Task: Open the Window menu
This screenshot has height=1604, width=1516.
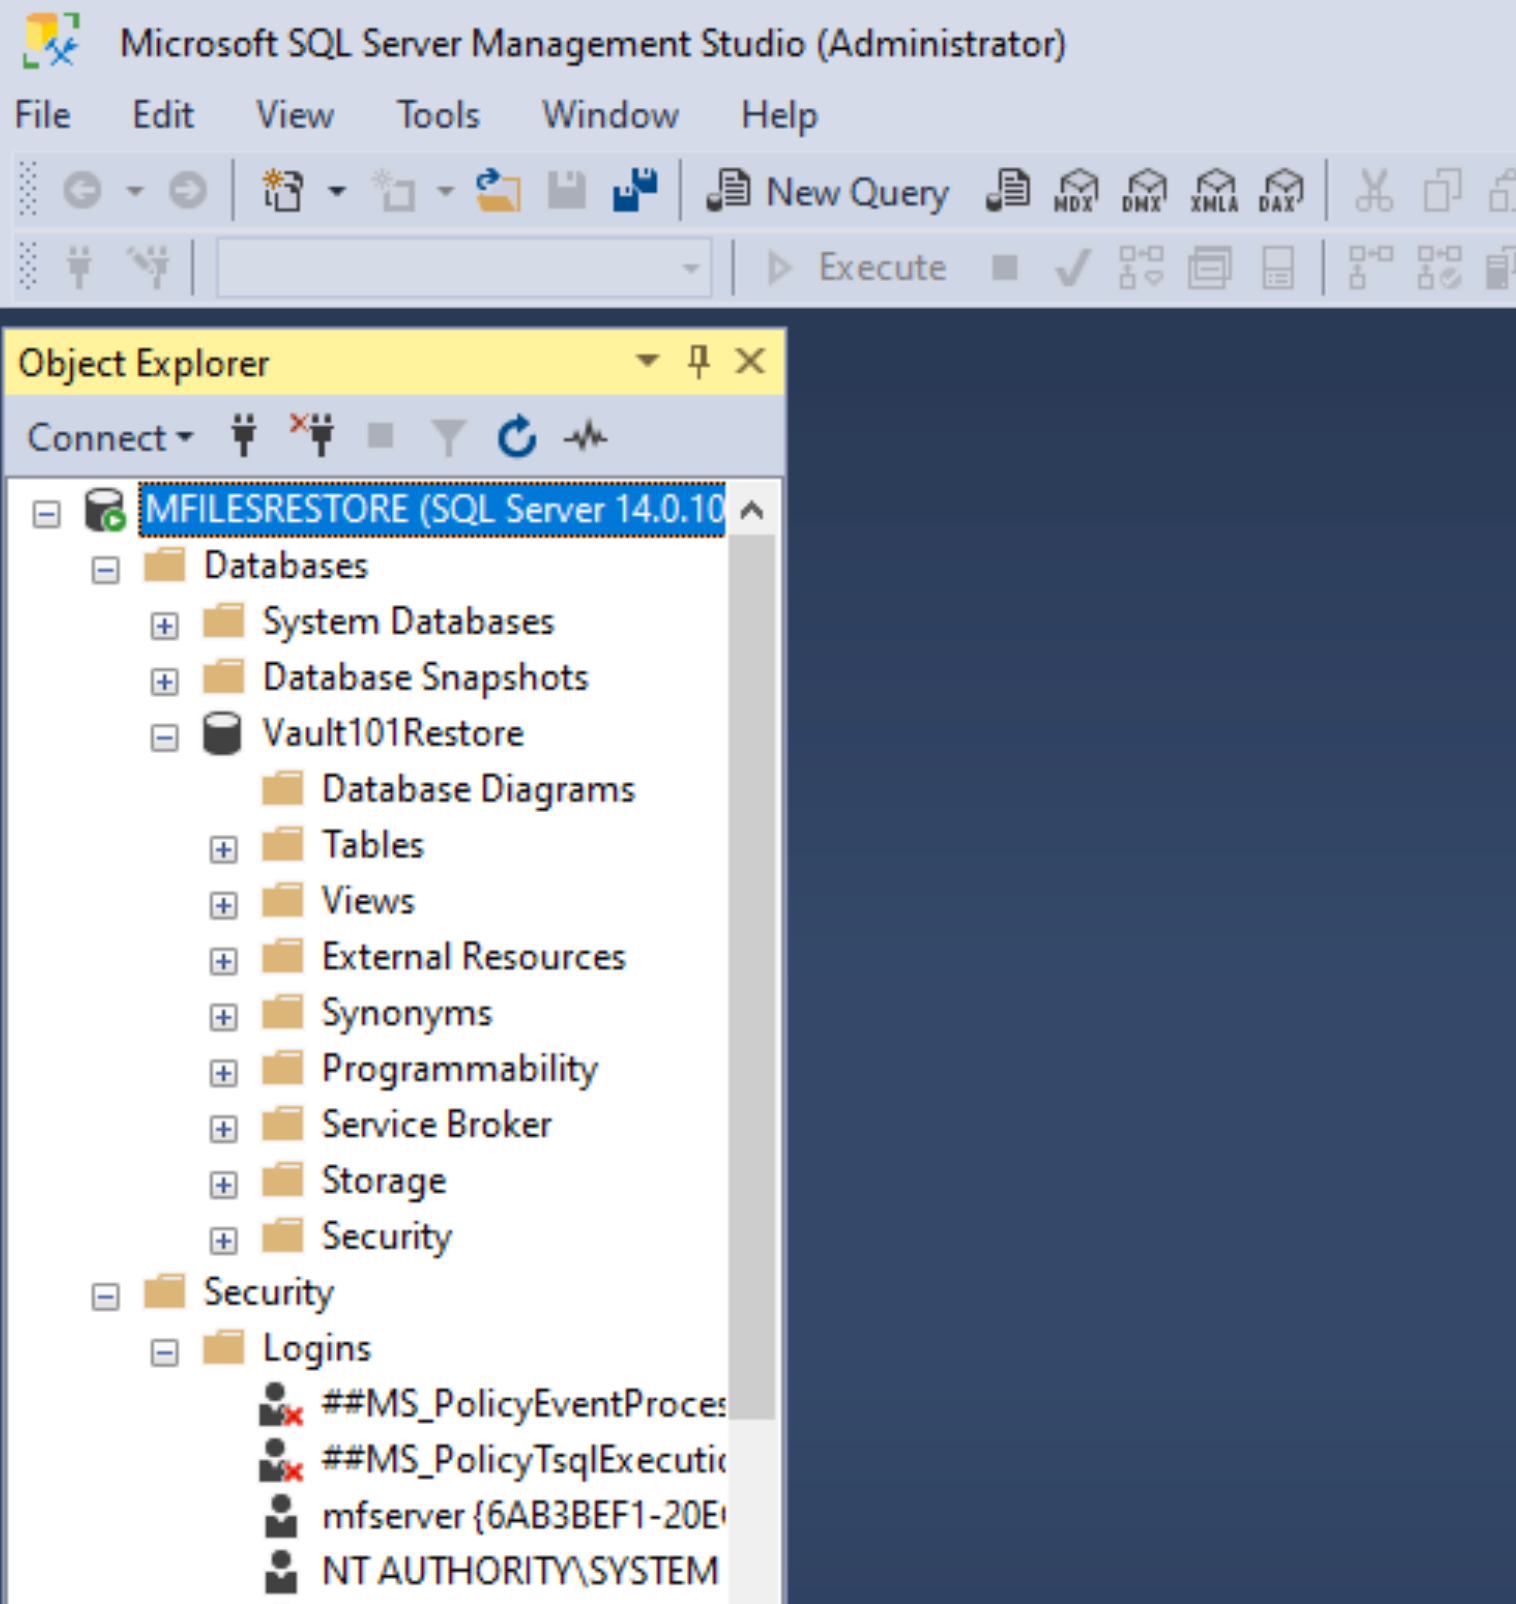Action: point(610,115)
